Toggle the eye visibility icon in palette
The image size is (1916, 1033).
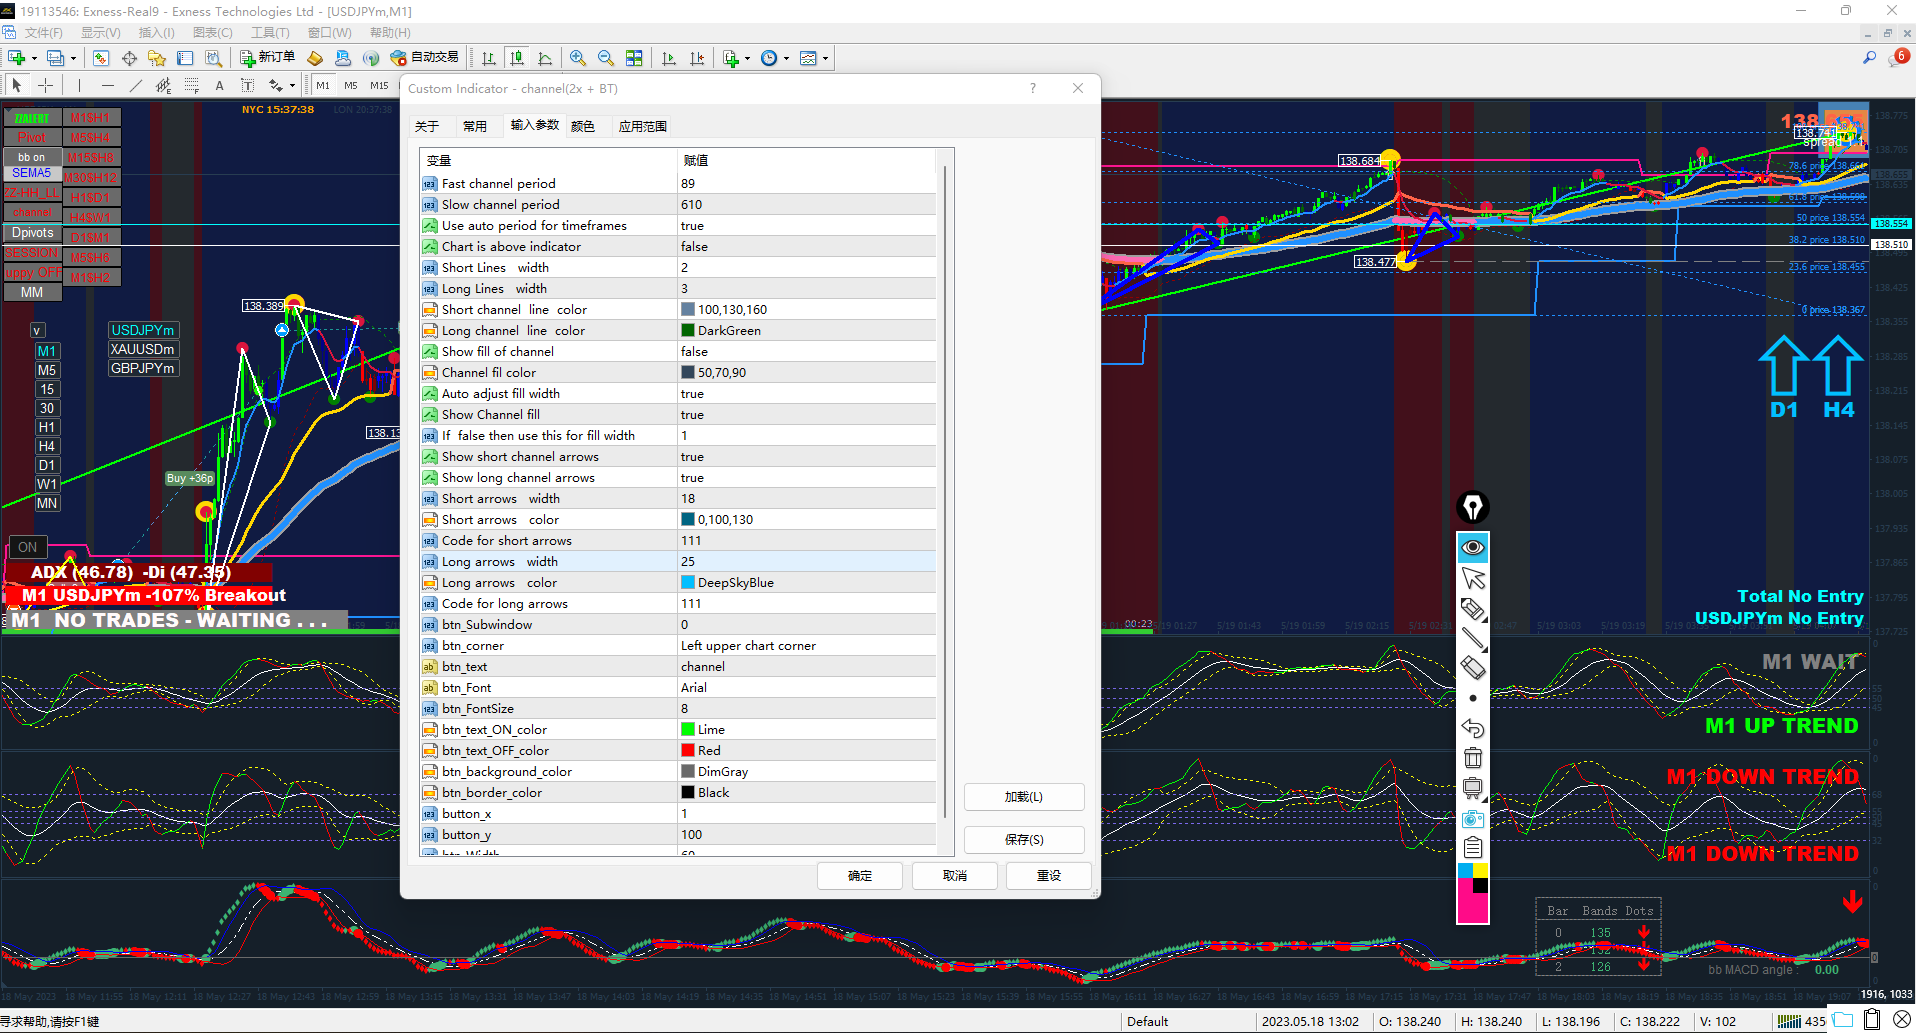pyautogui.click(x=1472, y=547)
